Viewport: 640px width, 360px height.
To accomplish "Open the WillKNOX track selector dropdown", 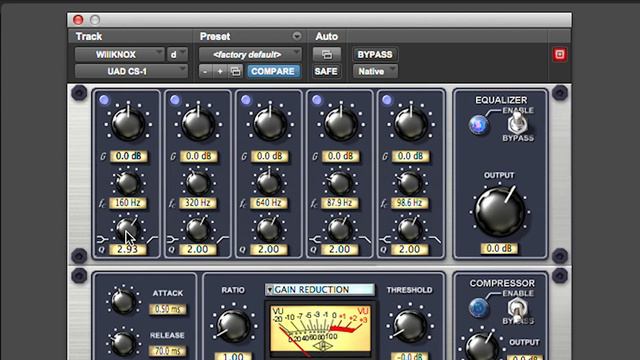I will pos(119,54).
